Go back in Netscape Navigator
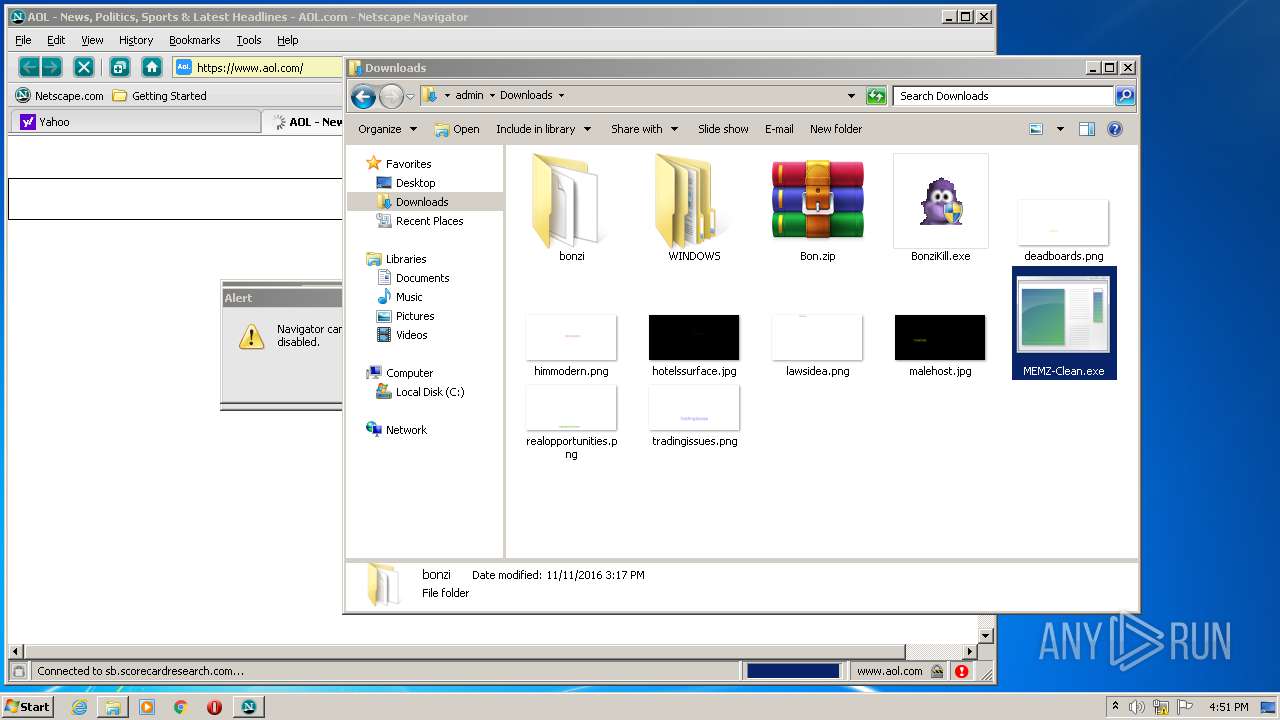The image size is (1280, 720). pos(29,67)
